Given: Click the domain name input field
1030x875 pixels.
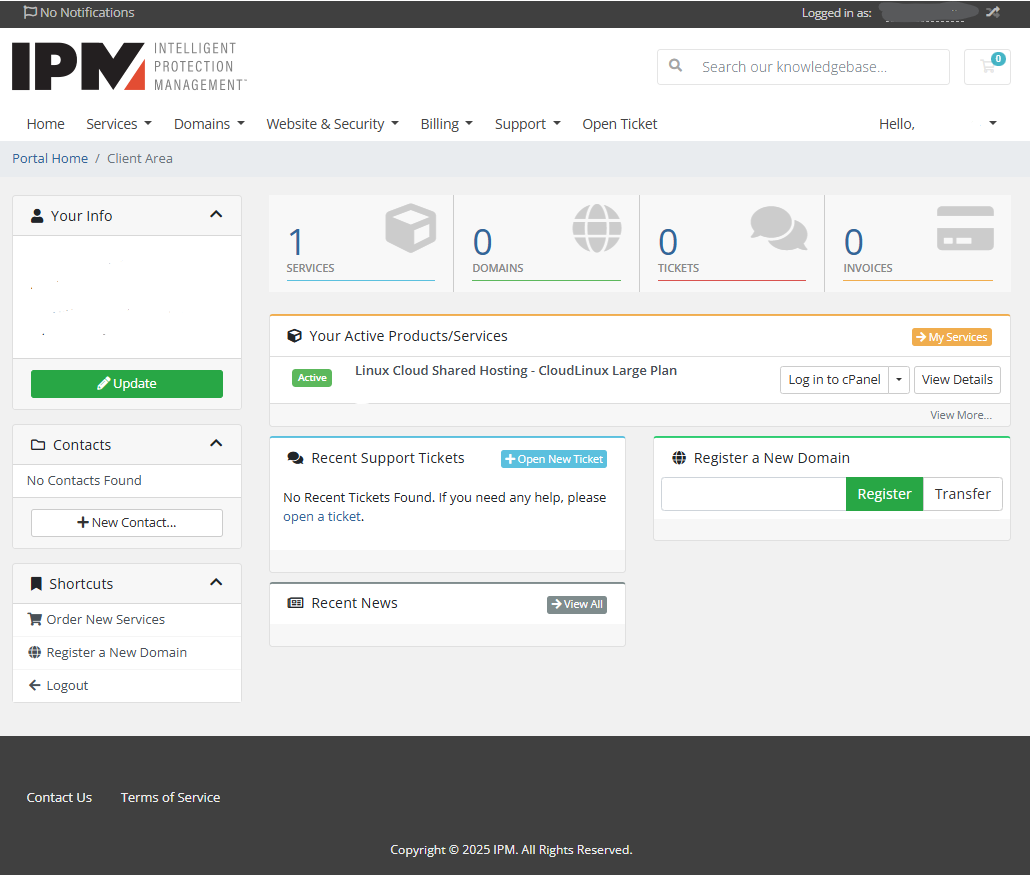Looking at the screenshot, I should (753, 494).
